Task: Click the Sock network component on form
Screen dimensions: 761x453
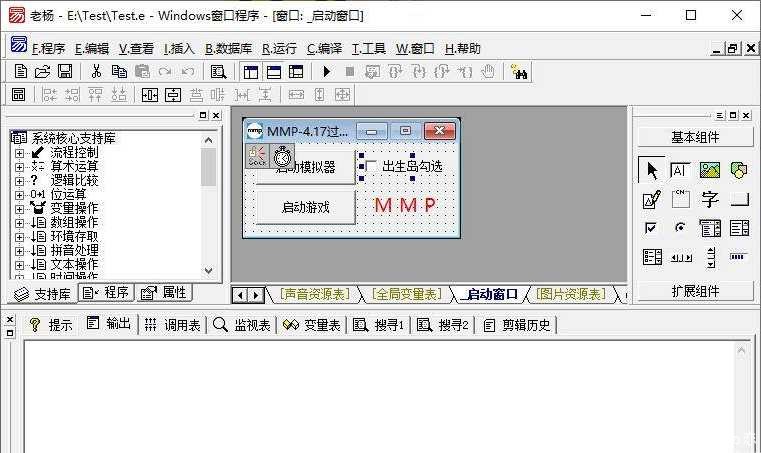Action: (257, 156)
